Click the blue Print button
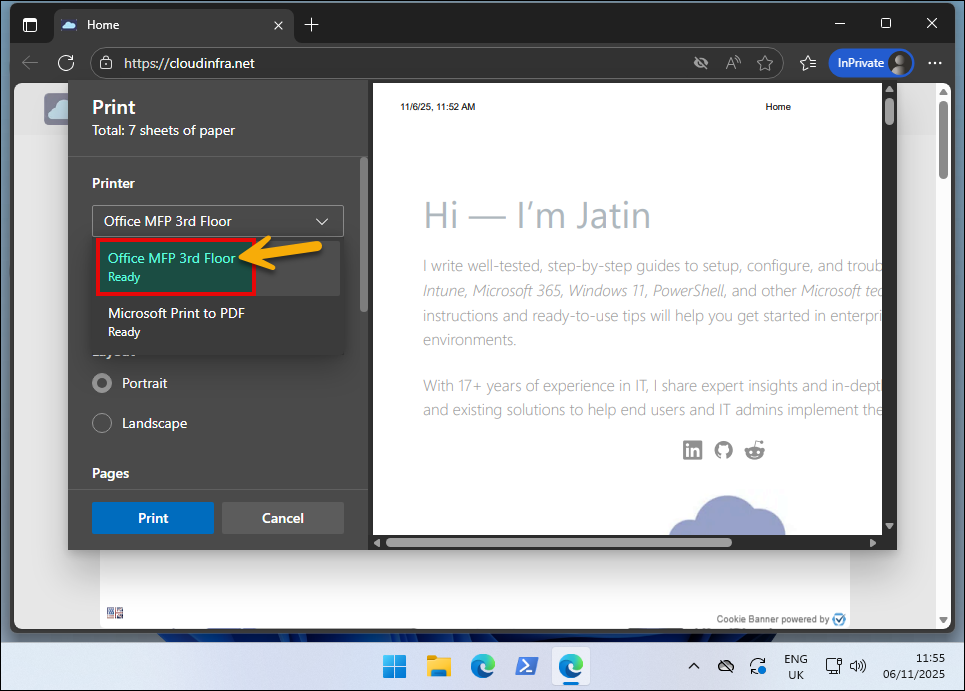The image size is (965, 691). [152, 518]
